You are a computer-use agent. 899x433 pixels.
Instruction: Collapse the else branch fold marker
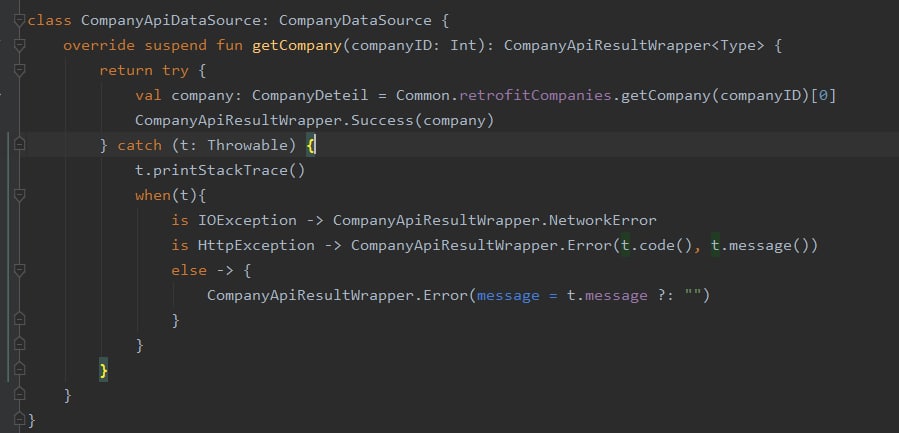pos(19,270)
